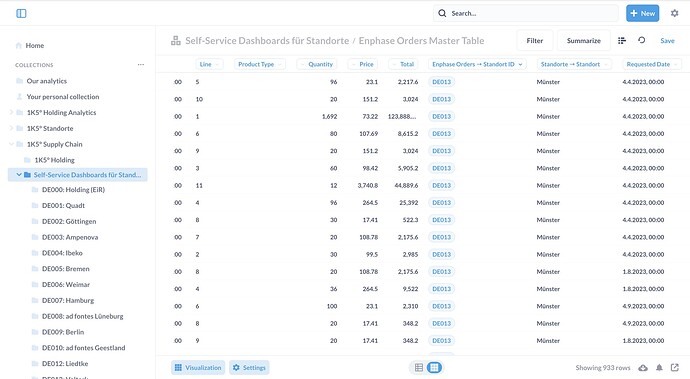Open Price column header menu

click(363, 64)
